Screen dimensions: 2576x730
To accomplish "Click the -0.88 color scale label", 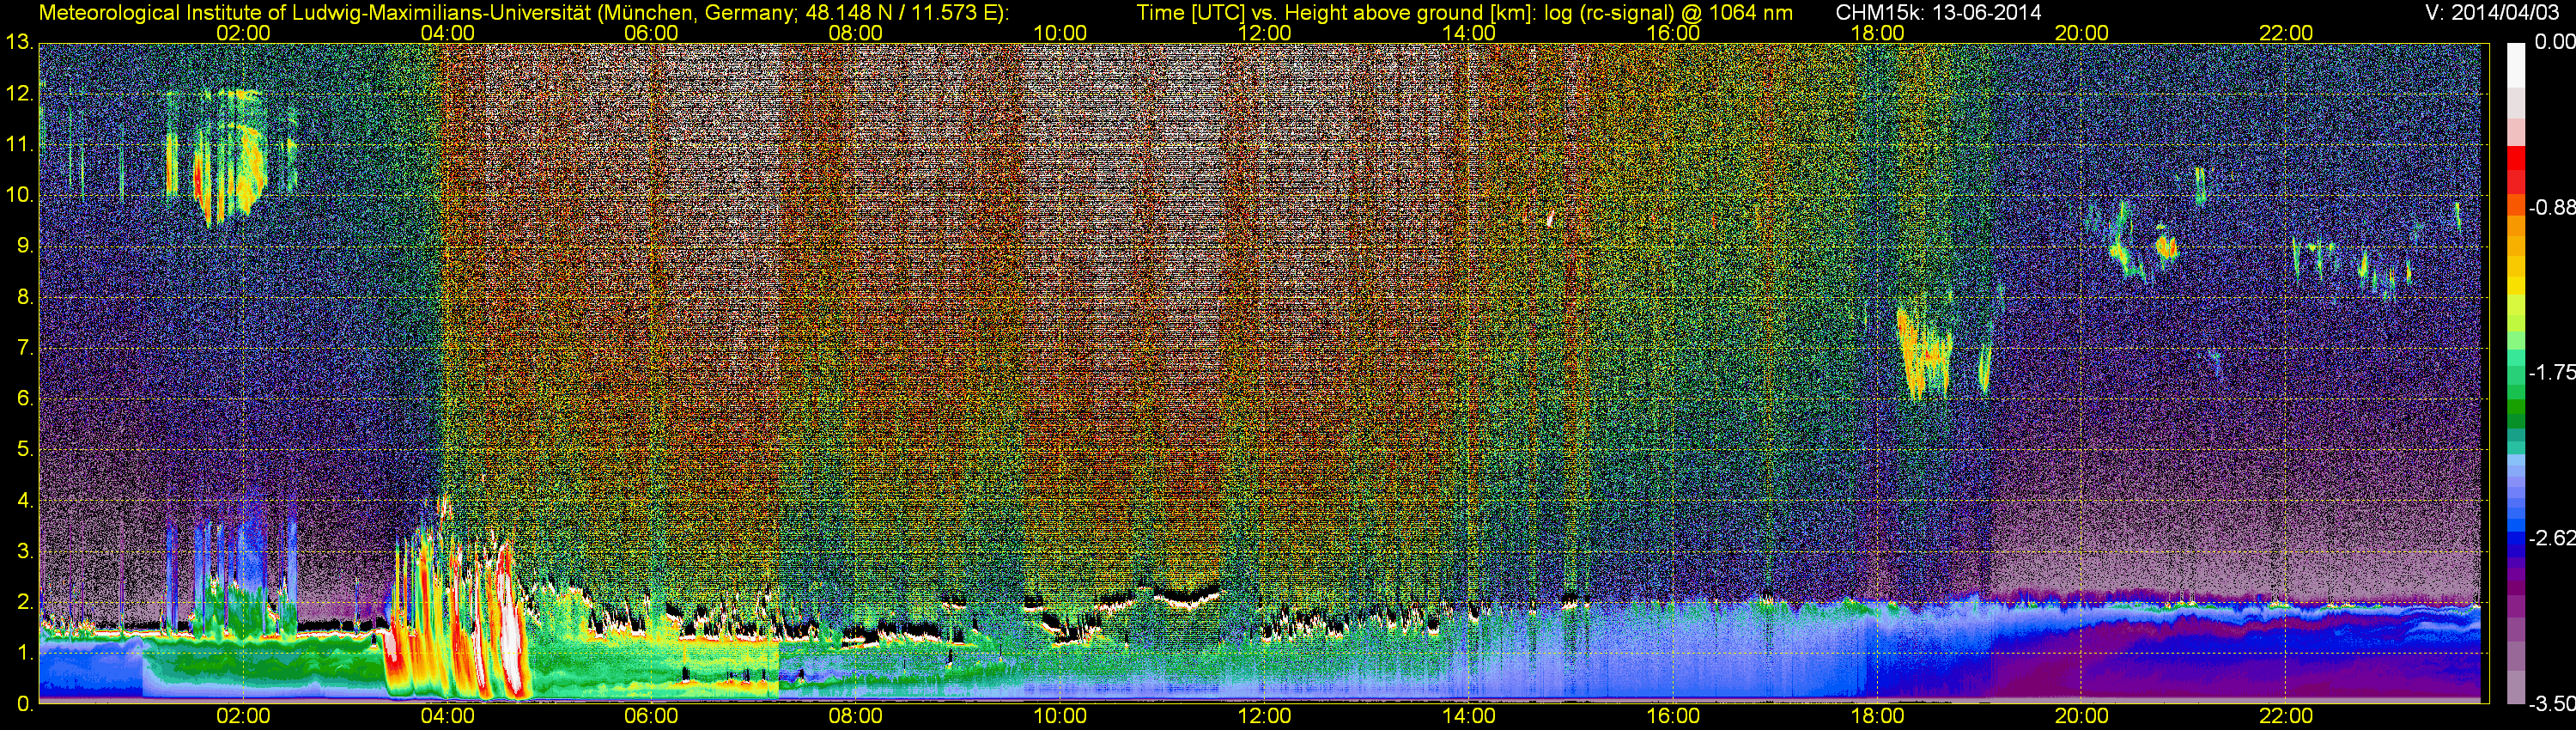I will (2551, 208).
